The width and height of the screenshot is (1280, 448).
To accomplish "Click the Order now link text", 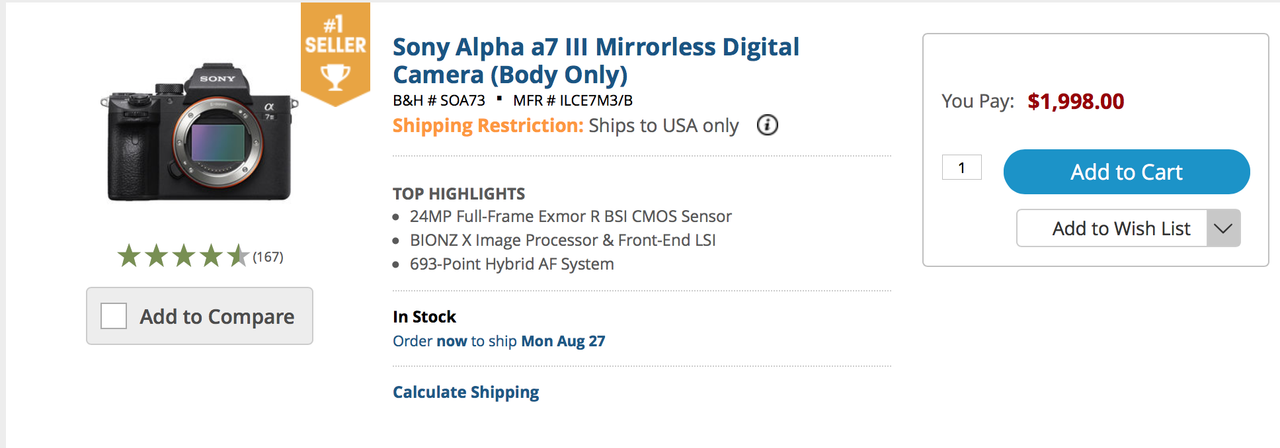I will 430,341.
